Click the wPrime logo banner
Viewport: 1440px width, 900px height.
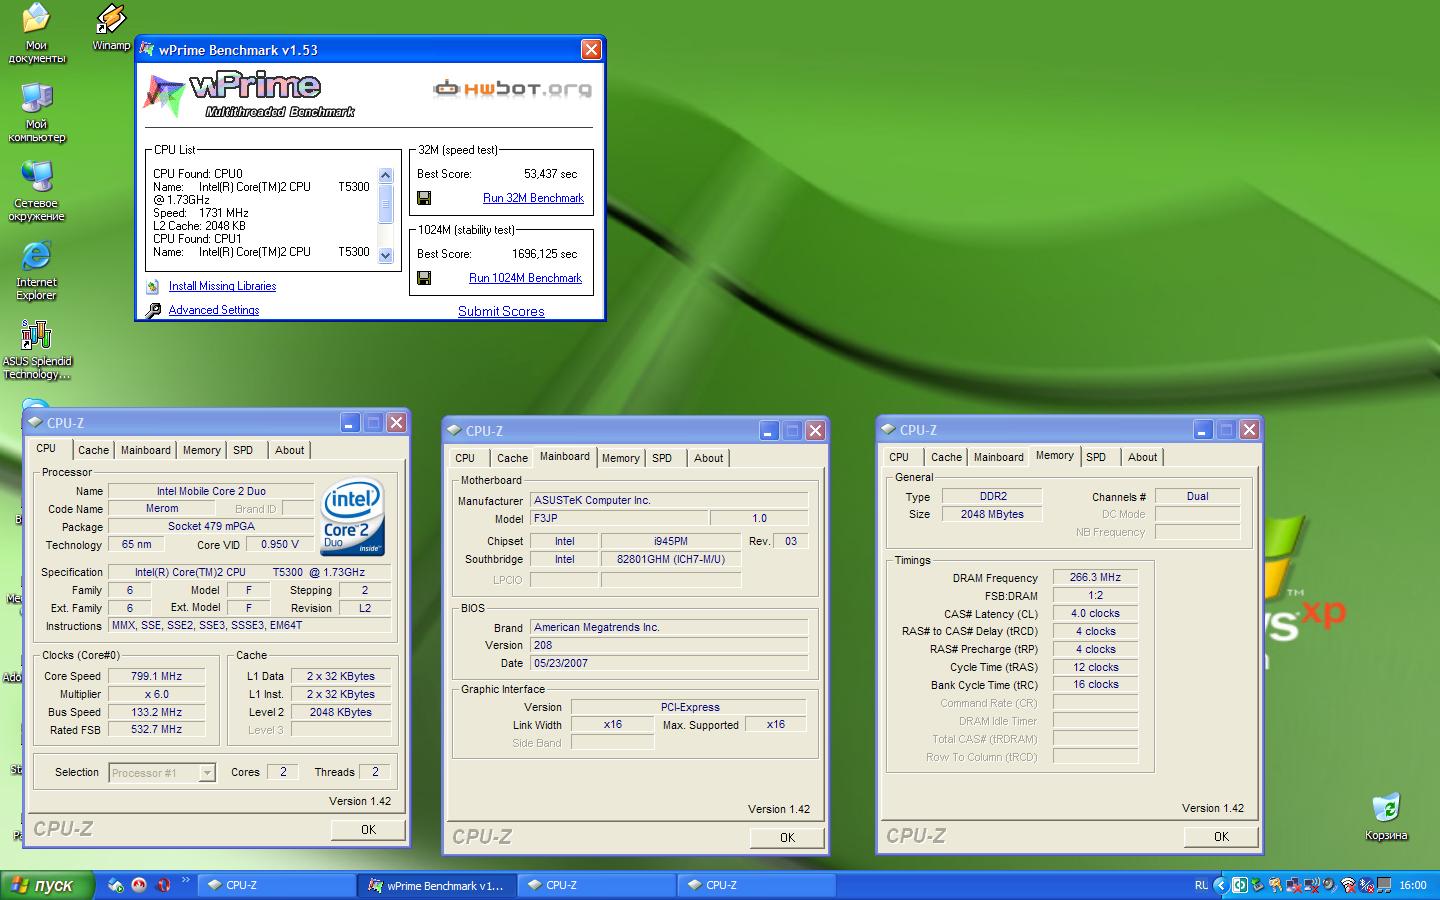(250, 94)
